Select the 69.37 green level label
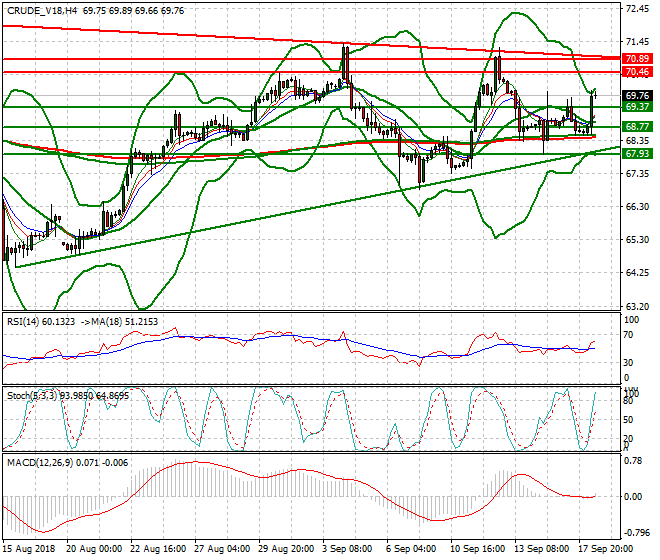Viewport: 660px width, 560px height. pyautogui.click(x=637, y=107)
